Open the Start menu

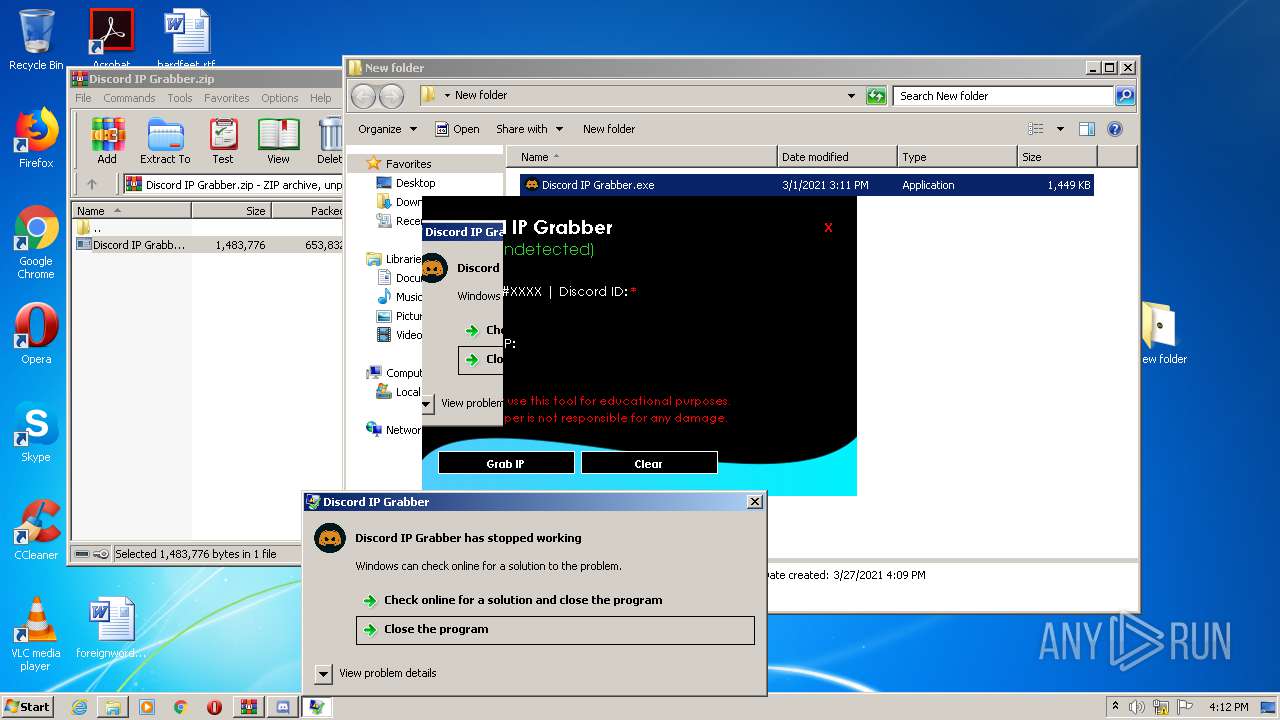28,707
